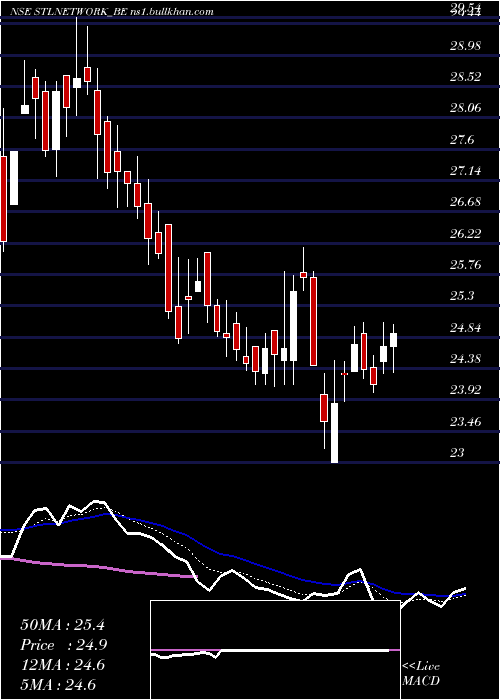Select the 27.14 price axis label

(x=466, y=171)
